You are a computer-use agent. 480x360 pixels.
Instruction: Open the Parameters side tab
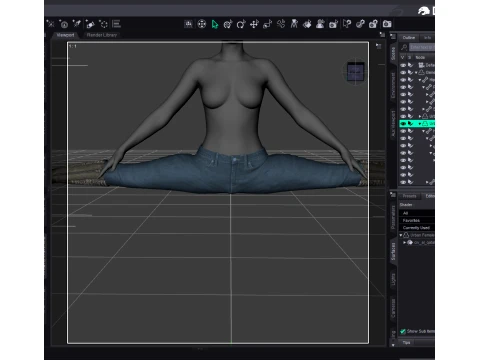point(393,217)
